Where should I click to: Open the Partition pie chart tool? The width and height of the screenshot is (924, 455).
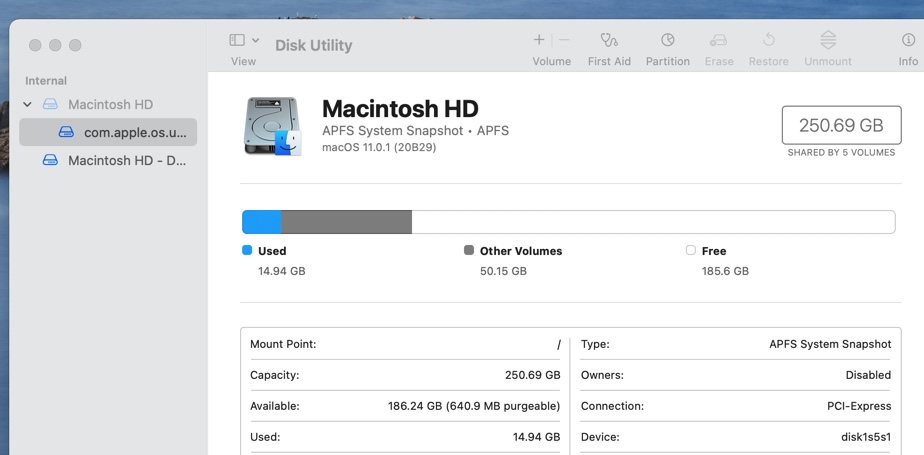coord(667,39)
